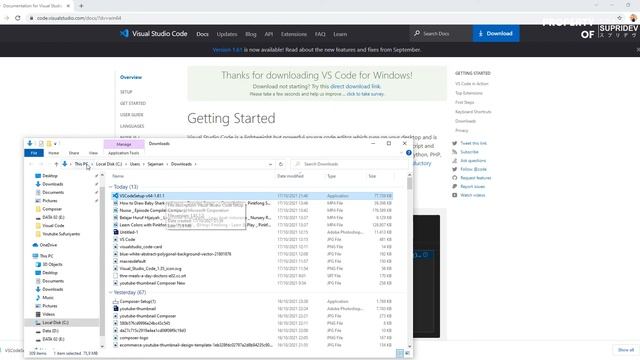Select the Untitled-1 Photoshop file icon
The height and width of the screenshot is (360, 640).
tap(116, 232)
